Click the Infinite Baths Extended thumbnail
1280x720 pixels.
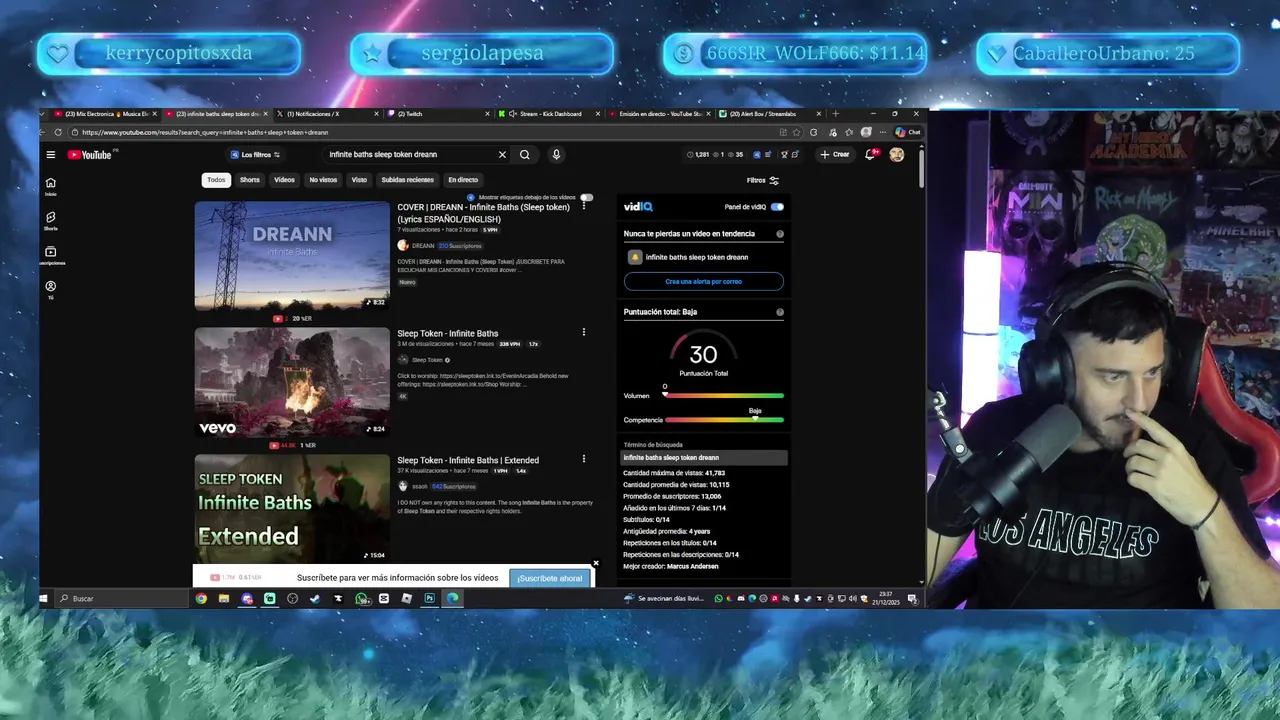click(292, 508)
